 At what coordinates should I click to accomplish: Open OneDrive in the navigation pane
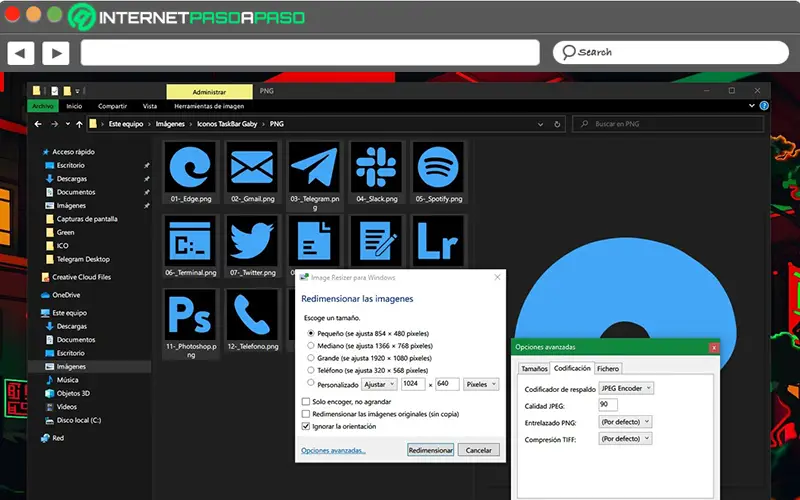[60, 295]
